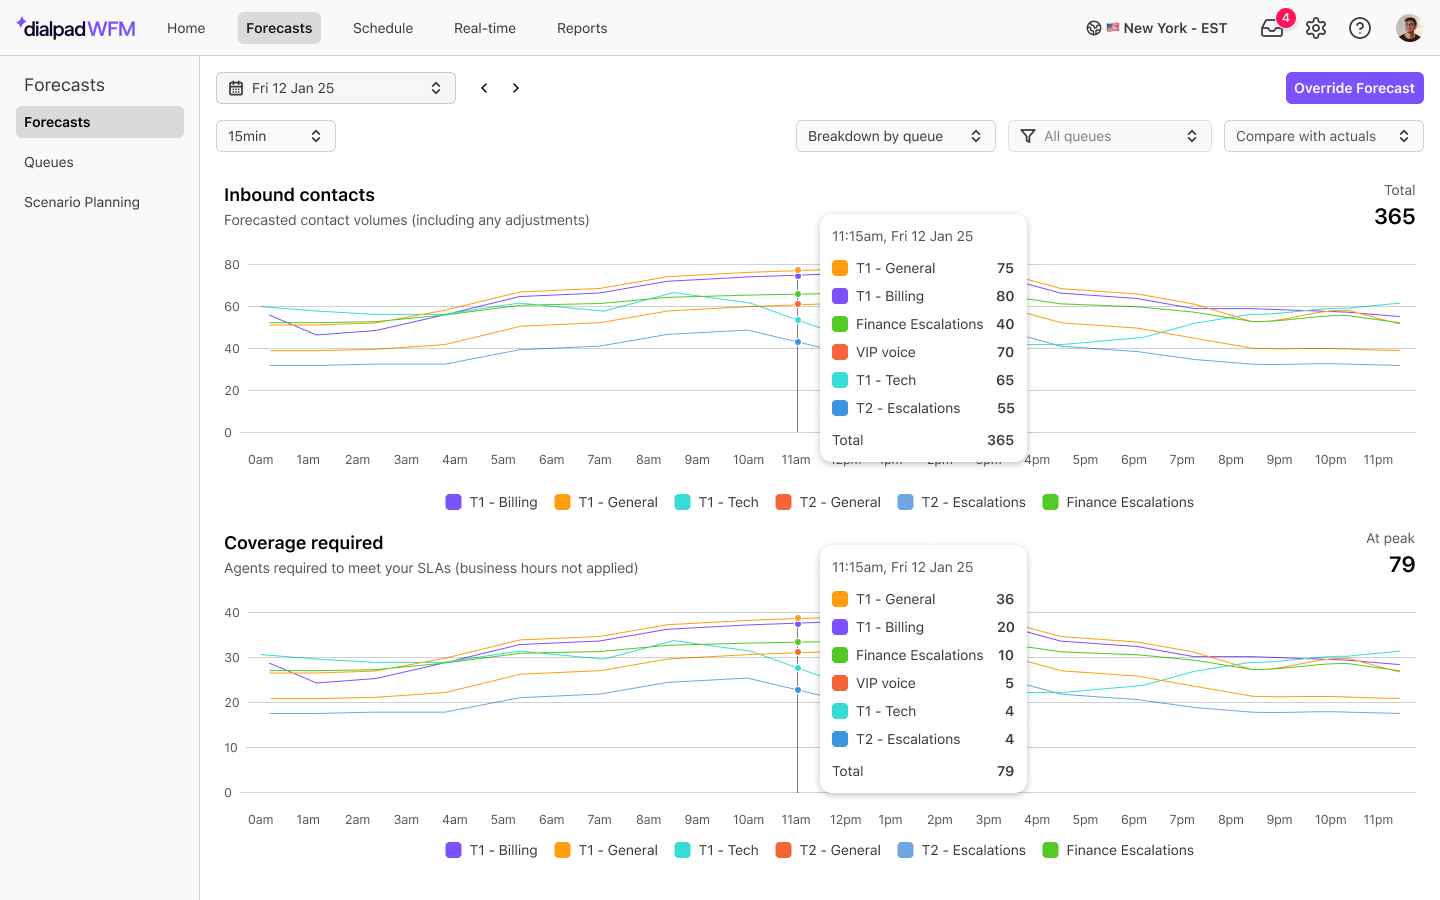Viewport: 1440px width, 900px height.
Task: Click the T2 - Escalations row in coverage tooltip
Action: (923, 739)
